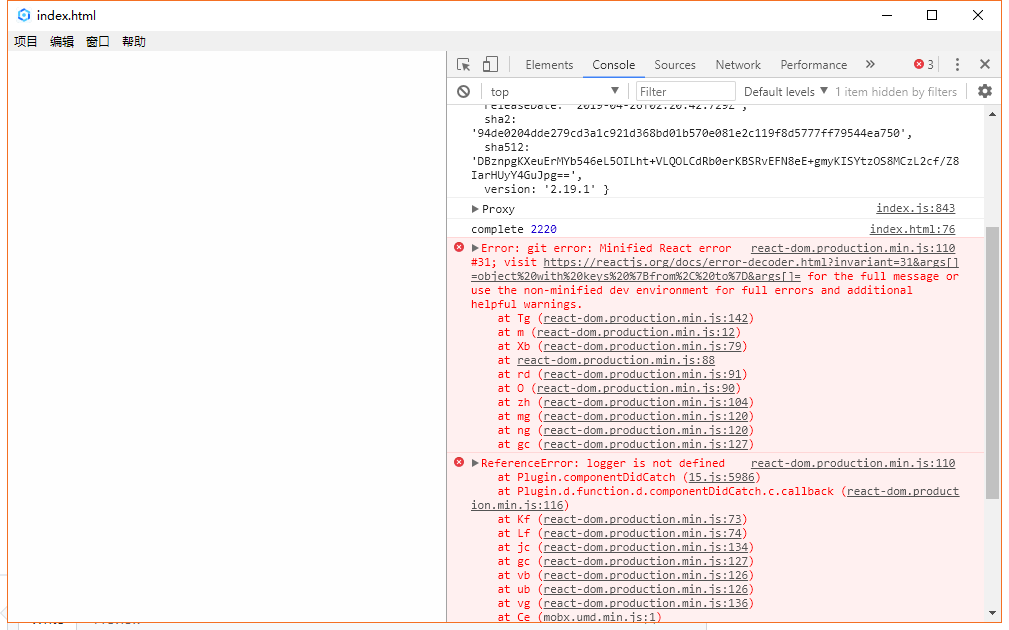The width and height of the screenshot is (1009, 630).
Task: Switch to the Network tab
Action: click(737, 65)
